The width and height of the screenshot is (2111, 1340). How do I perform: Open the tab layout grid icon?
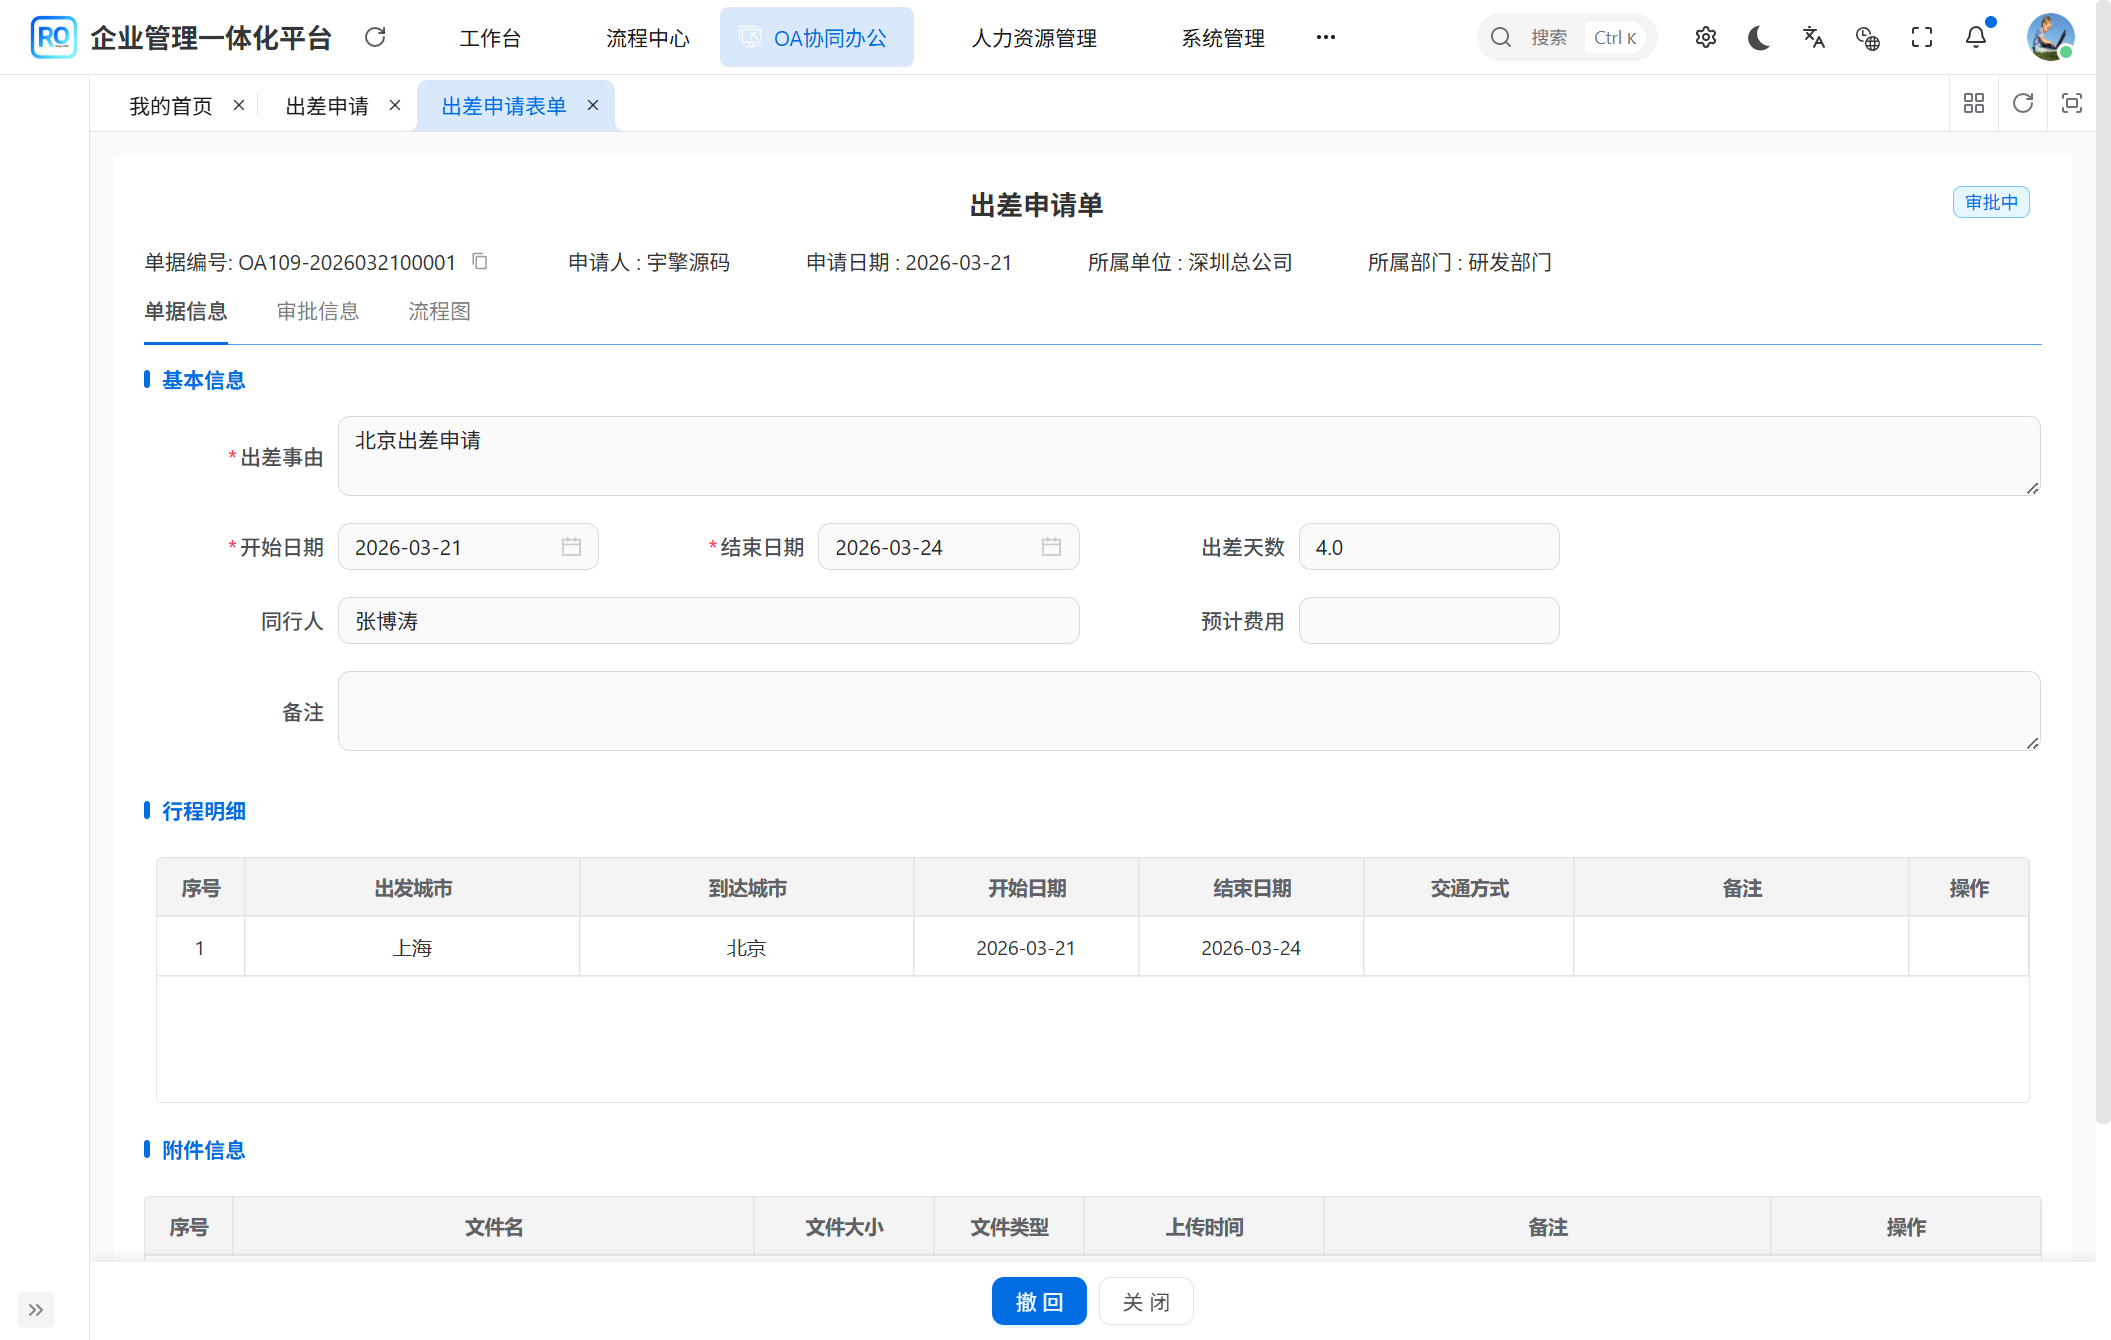1973,103
